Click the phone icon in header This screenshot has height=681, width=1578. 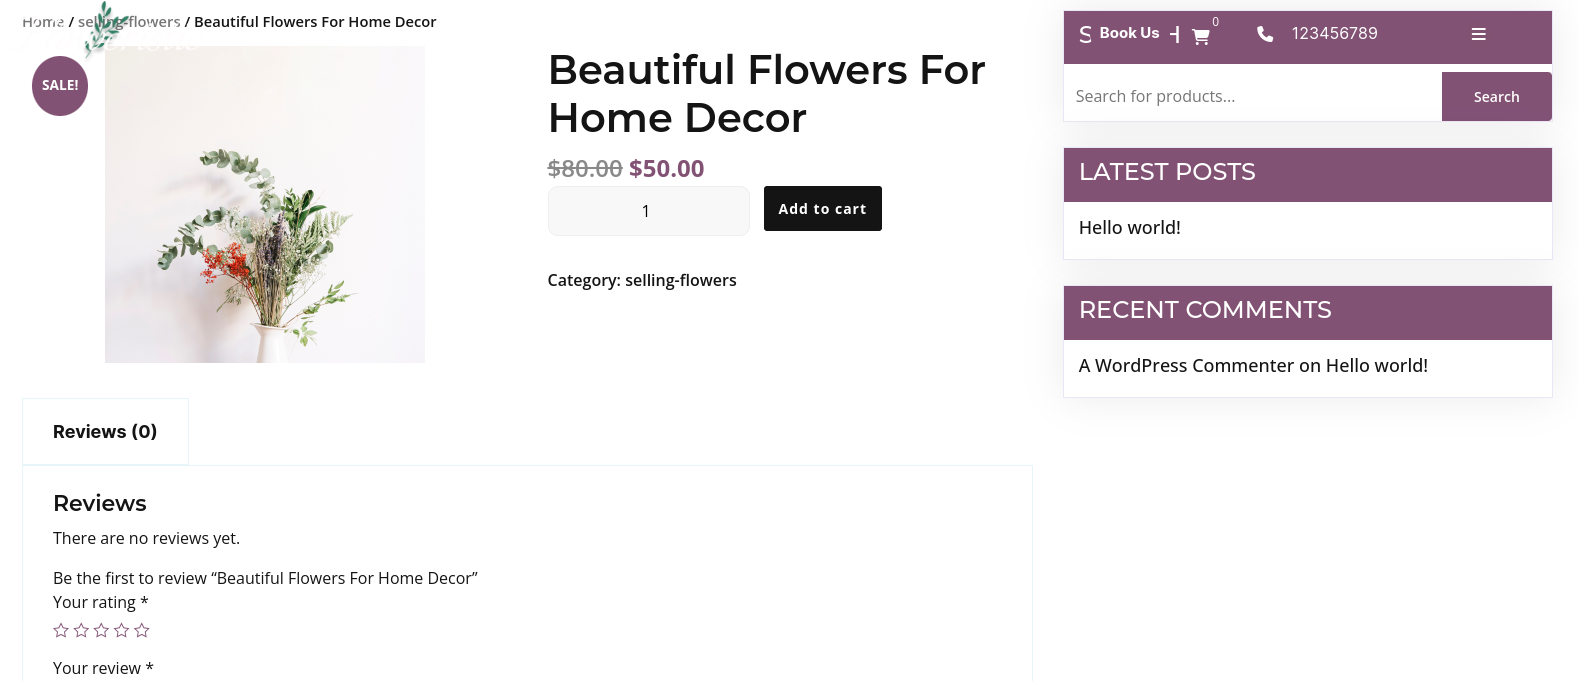click(x=1265, y=34)
